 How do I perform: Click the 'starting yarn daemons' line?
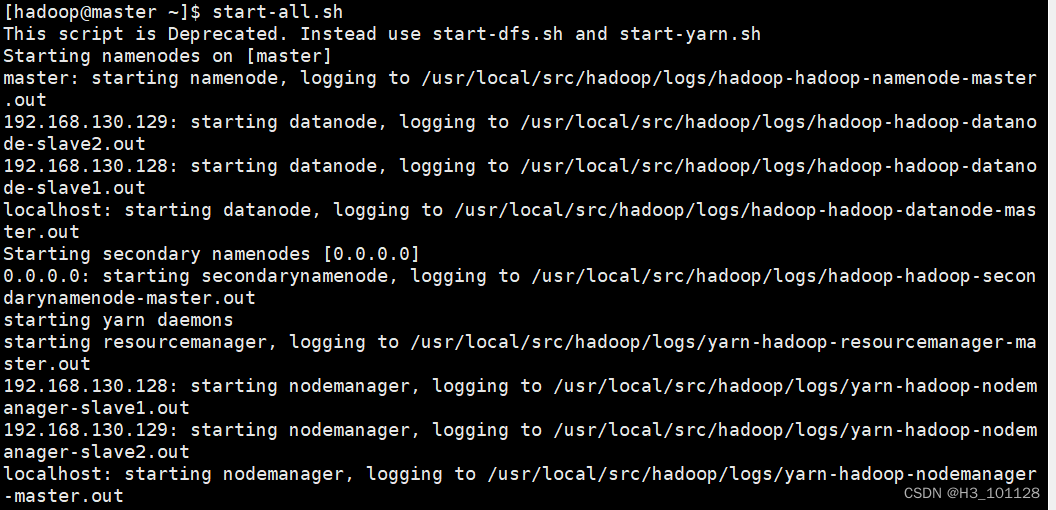(x=119, y=319)
